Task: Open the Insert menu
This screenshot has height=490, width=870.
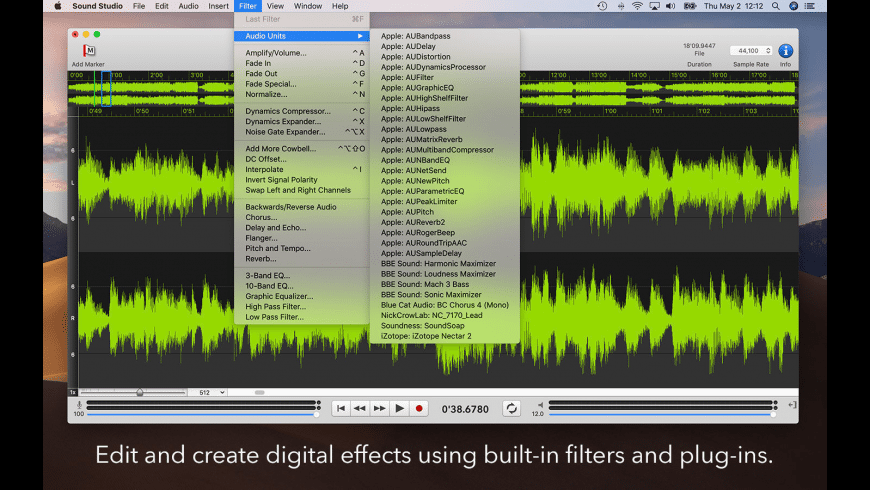Action: pos(218,6)
